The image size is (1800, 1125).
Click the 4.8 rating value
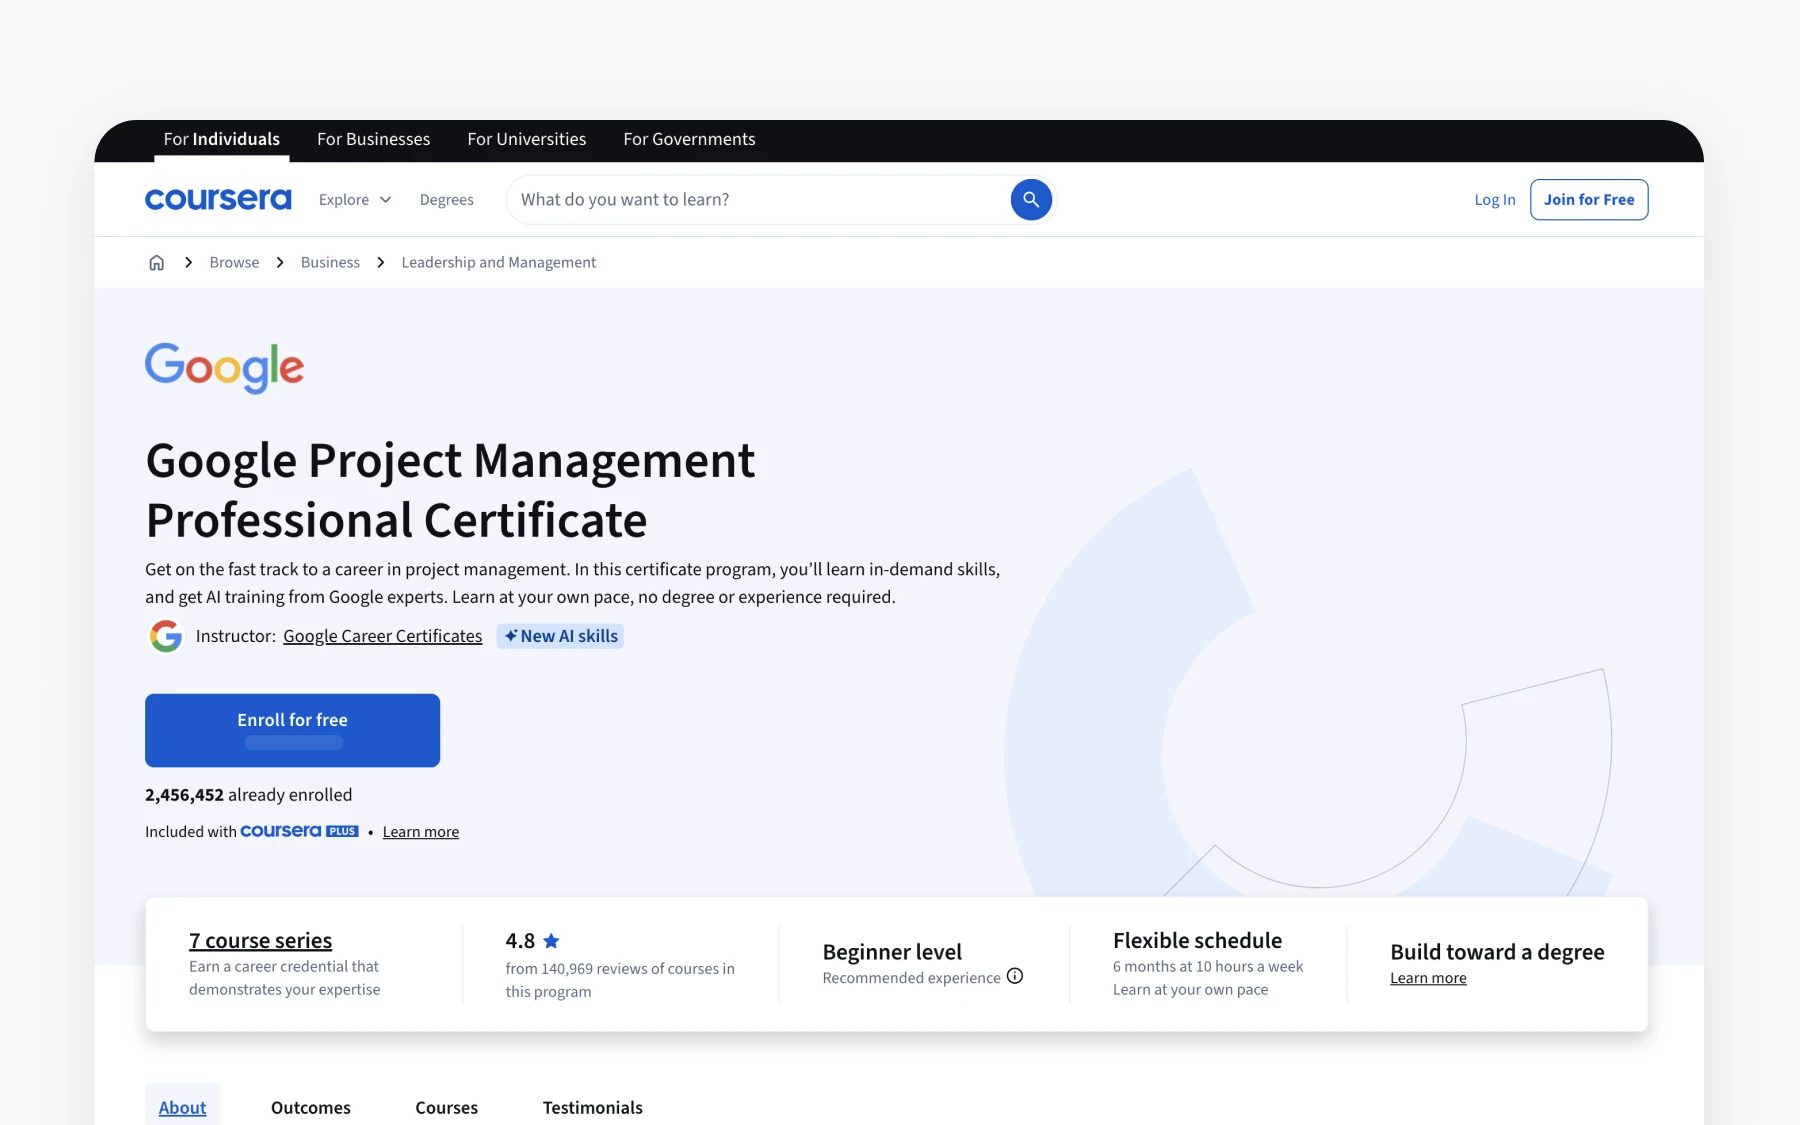click(520, 941)
